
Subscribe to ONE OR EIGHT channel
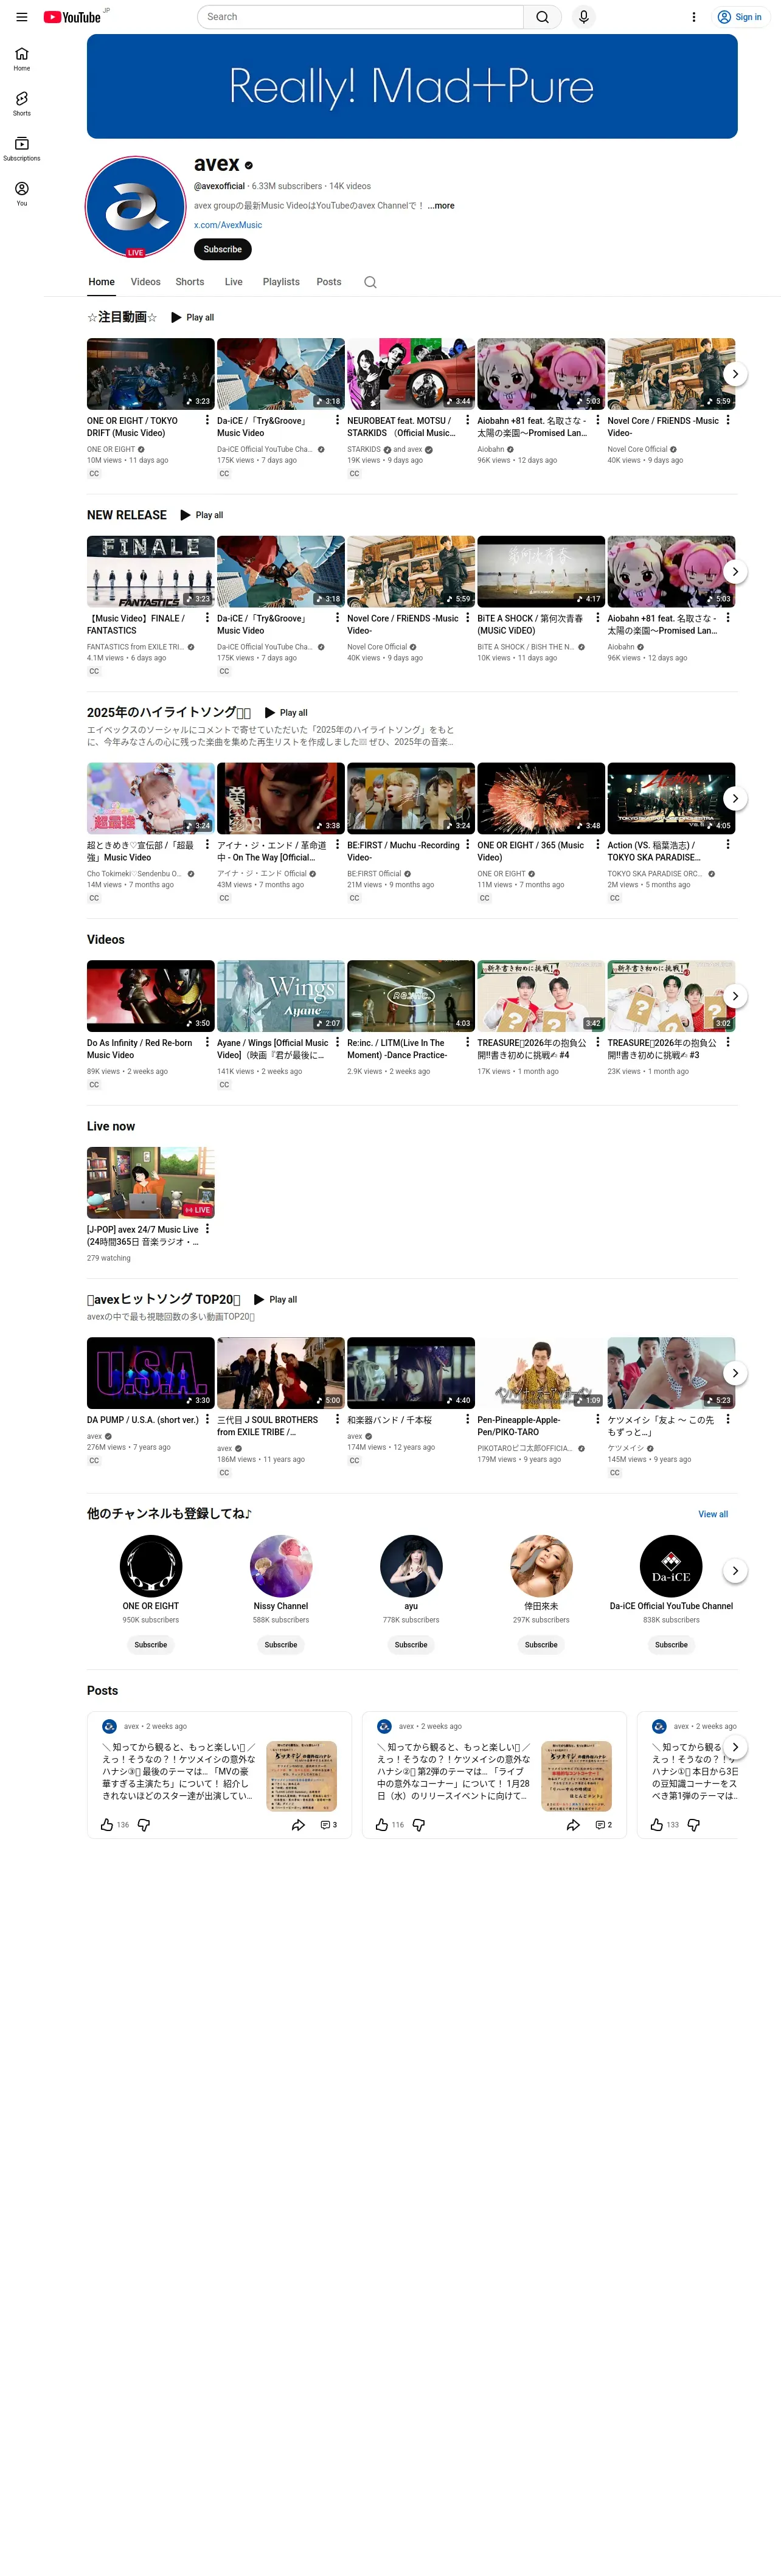pyautogui.click(x=151, y=1645)
